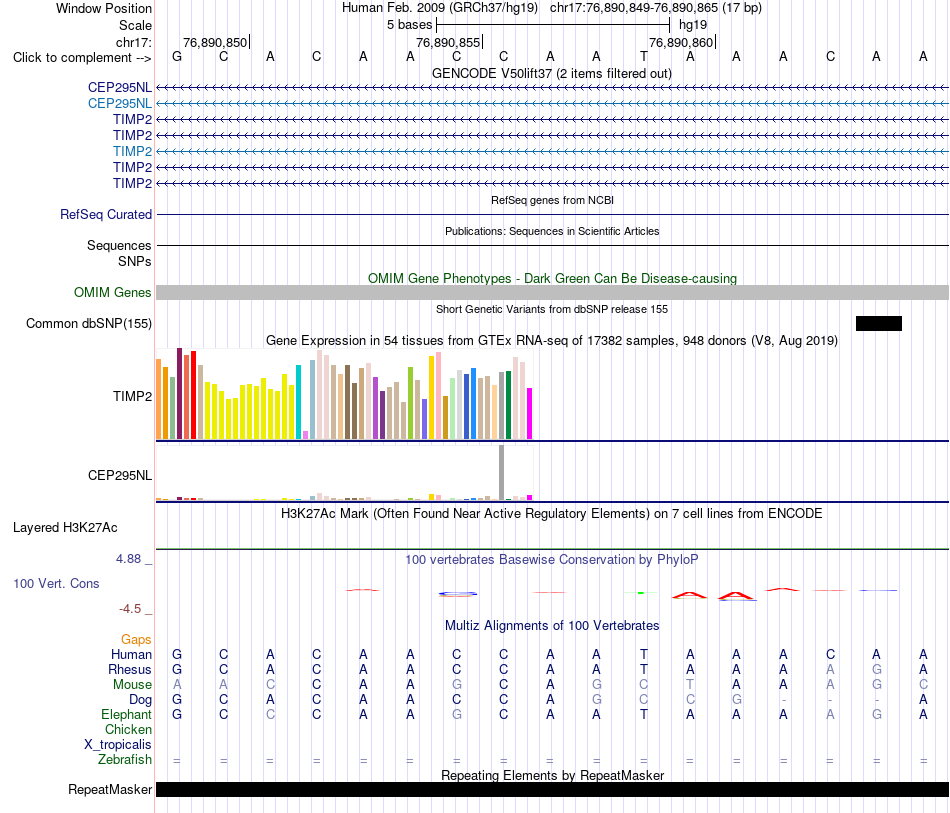Click the 76,890,855 ruler position
The height and width of the screenshot is (813, 950).
coord(448,42)
